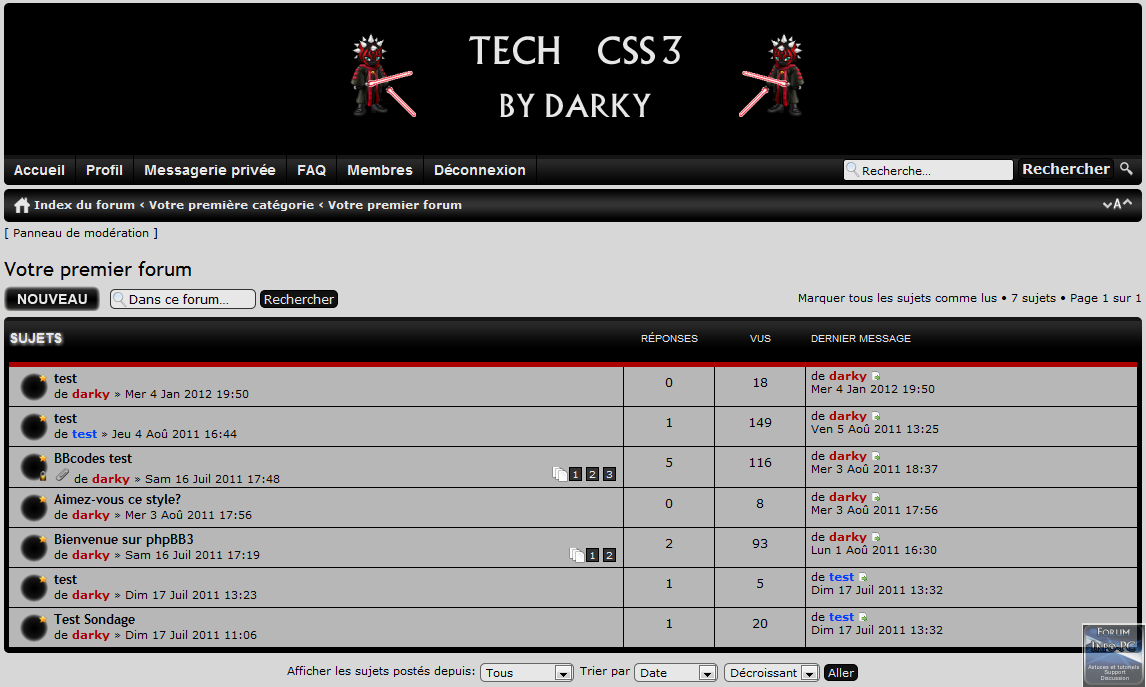The width and height of the screenshot is (1146, 687).
Task: Click the Forum Info-PC badge image
Action: pyautogui.click(x=1113, y=654)
